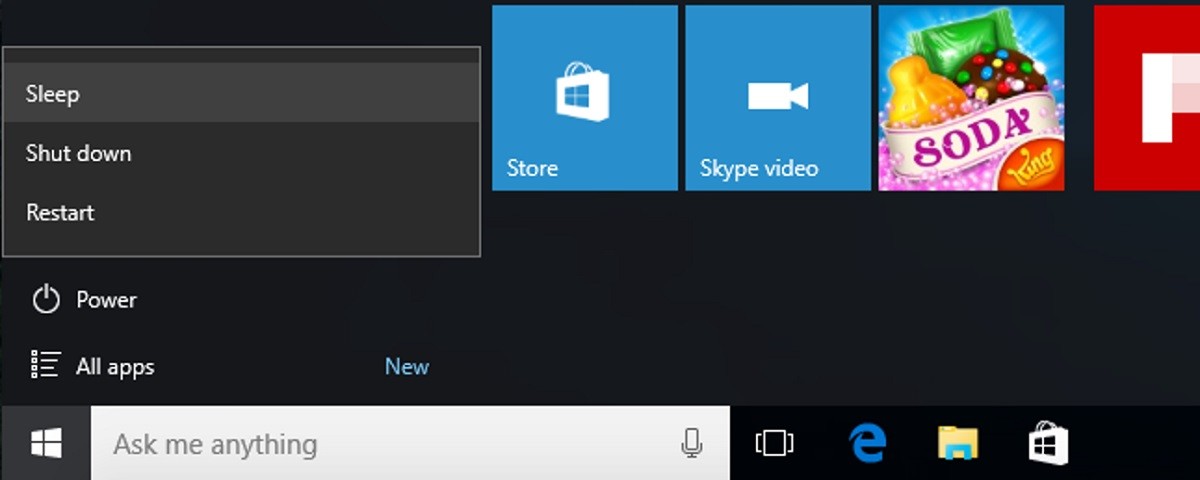1200x480 pixels.
Task: Focus the Ask me anything search box
Action: pyautogui.click(x=410, y=443)
